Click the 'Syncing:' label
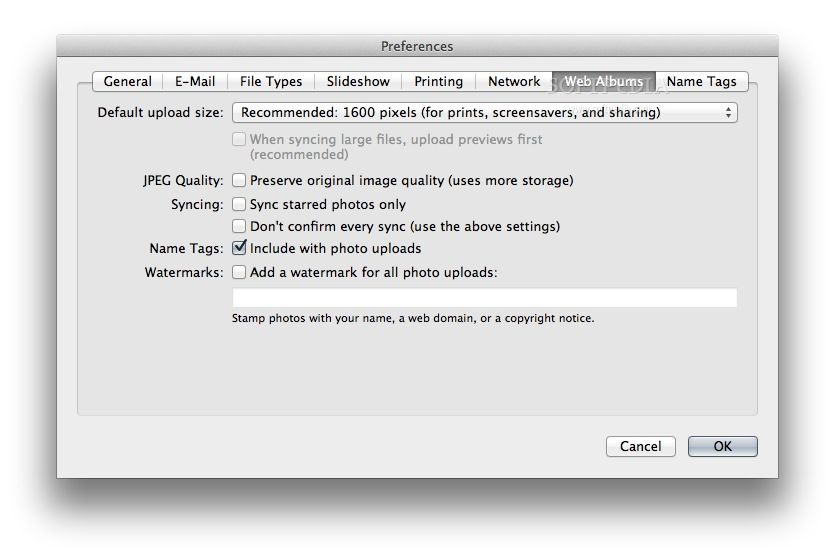 [197, 204]
